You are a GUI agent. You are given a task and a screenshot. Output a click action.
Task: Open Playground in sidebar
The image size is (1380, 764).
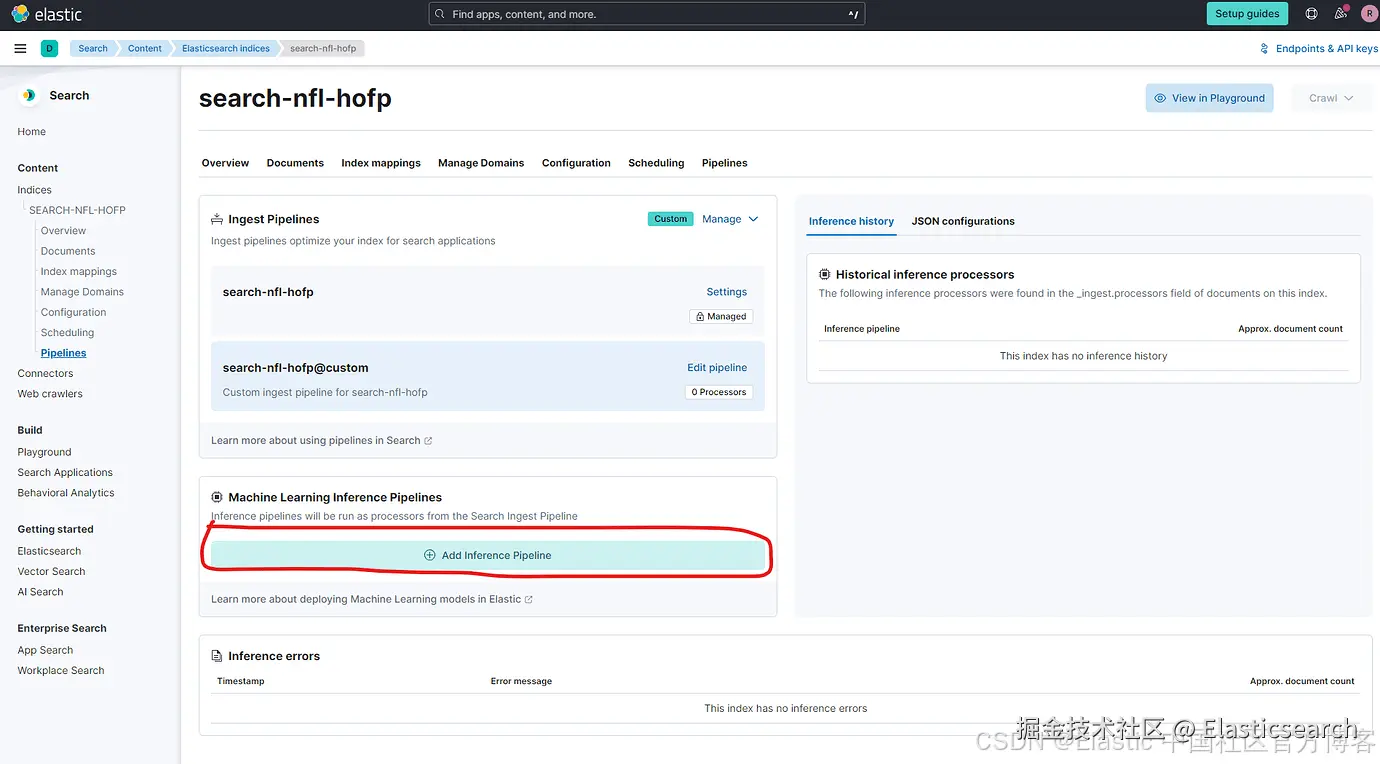pos(44,452)
